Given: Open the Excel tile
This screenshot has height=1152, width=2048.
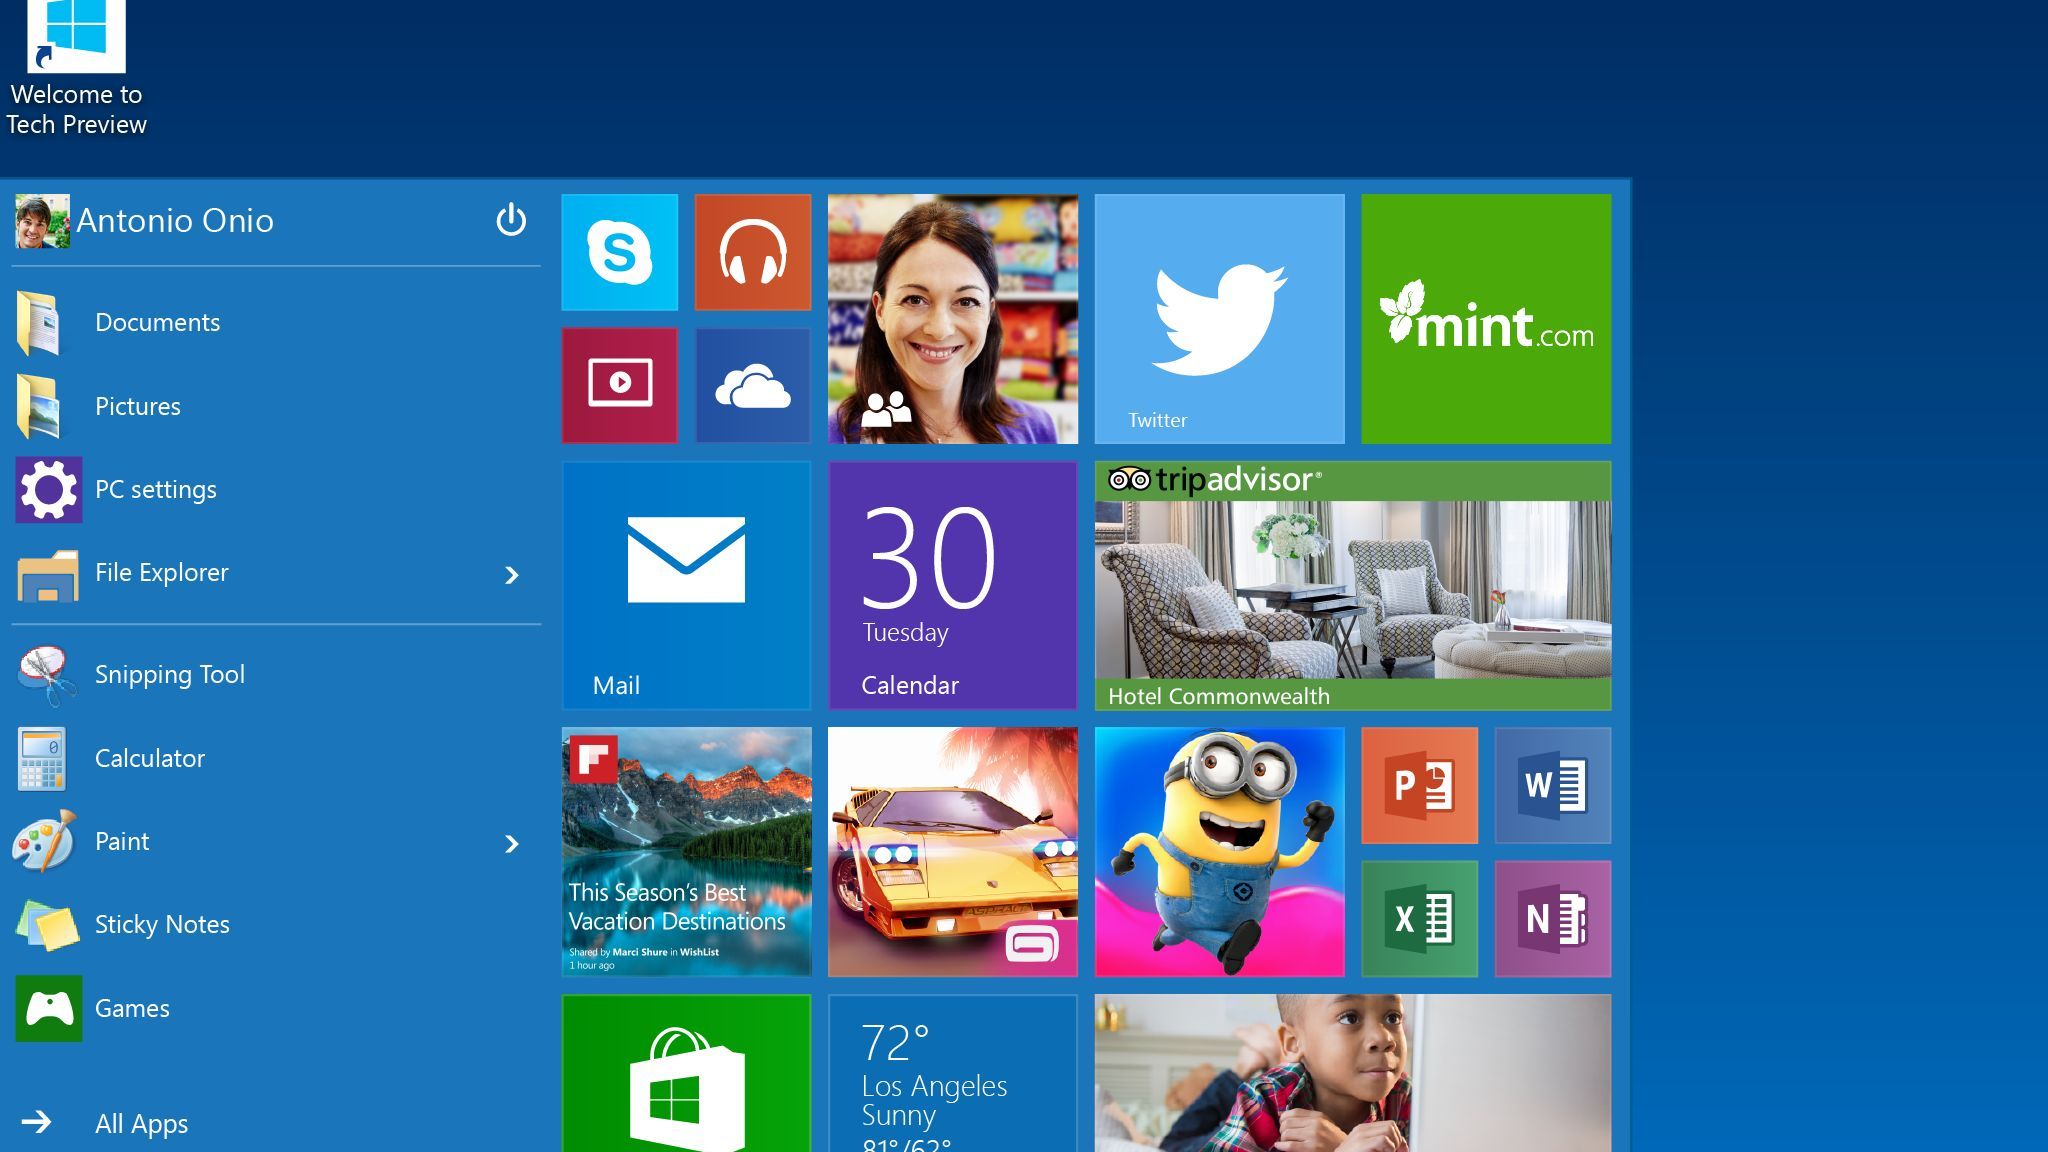Looking at the screenshot, I should (x=1419, y=918).
